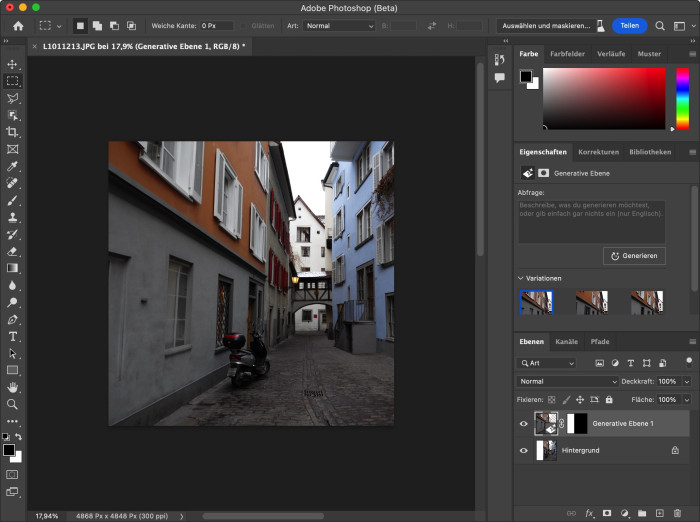Open the Art style dropdown
The width and height of the screenshot is (700, 522).
pos(339,26)
